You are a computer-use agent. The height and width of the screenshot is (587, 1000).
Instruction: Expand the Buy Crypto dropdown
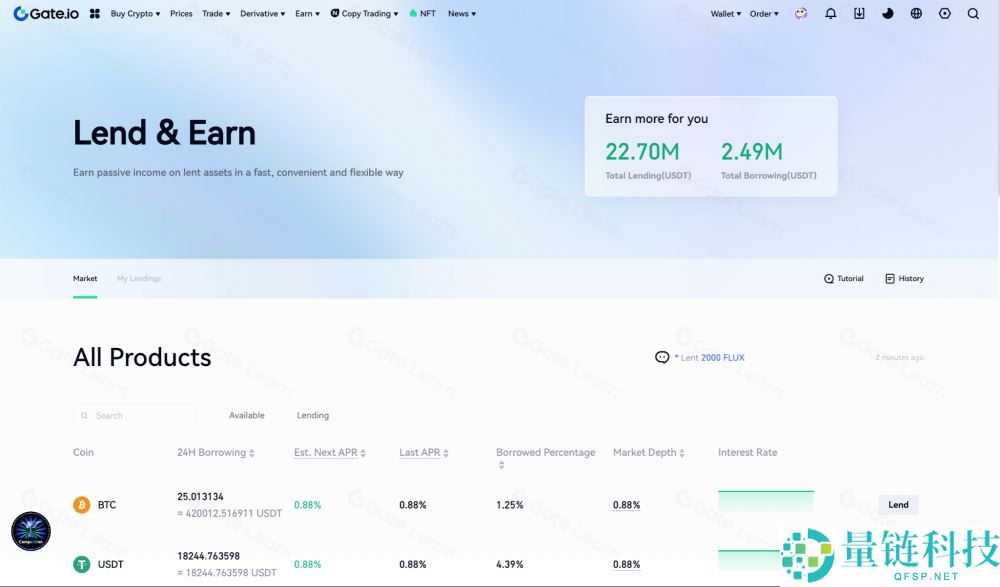pyautogui.click(x=135, y=14)
